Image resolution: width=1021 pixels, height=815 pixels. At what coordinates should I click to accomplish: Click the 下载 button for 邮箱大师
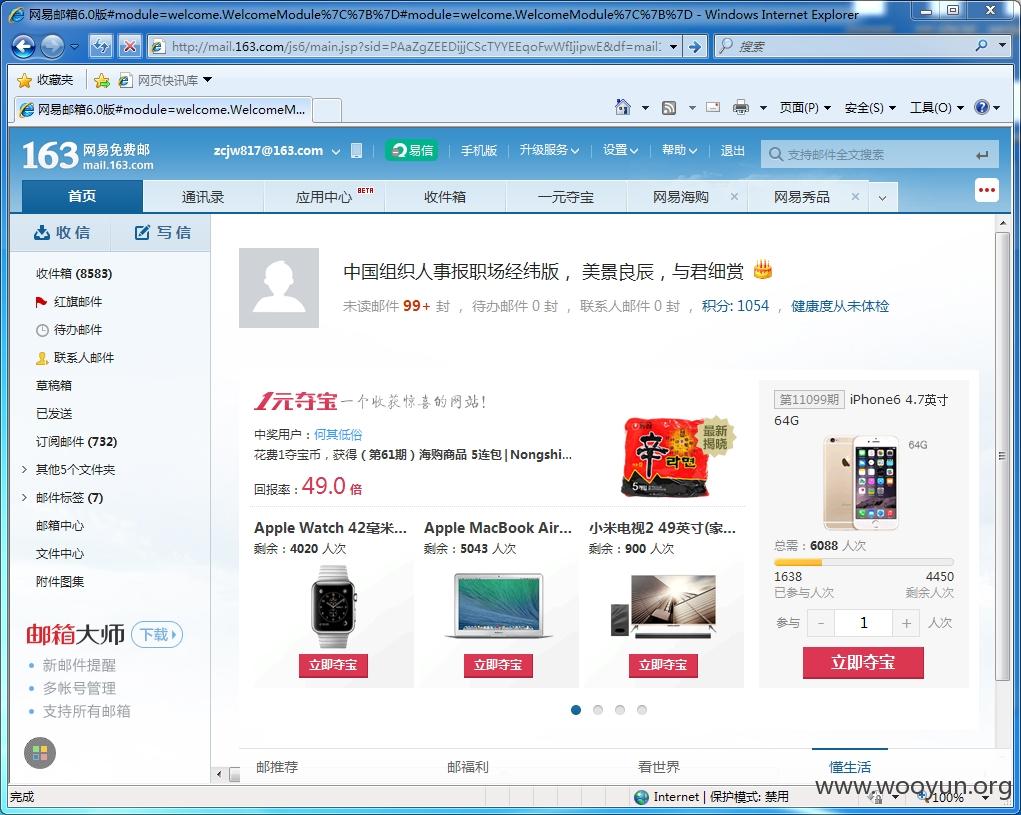pos(157,635)
